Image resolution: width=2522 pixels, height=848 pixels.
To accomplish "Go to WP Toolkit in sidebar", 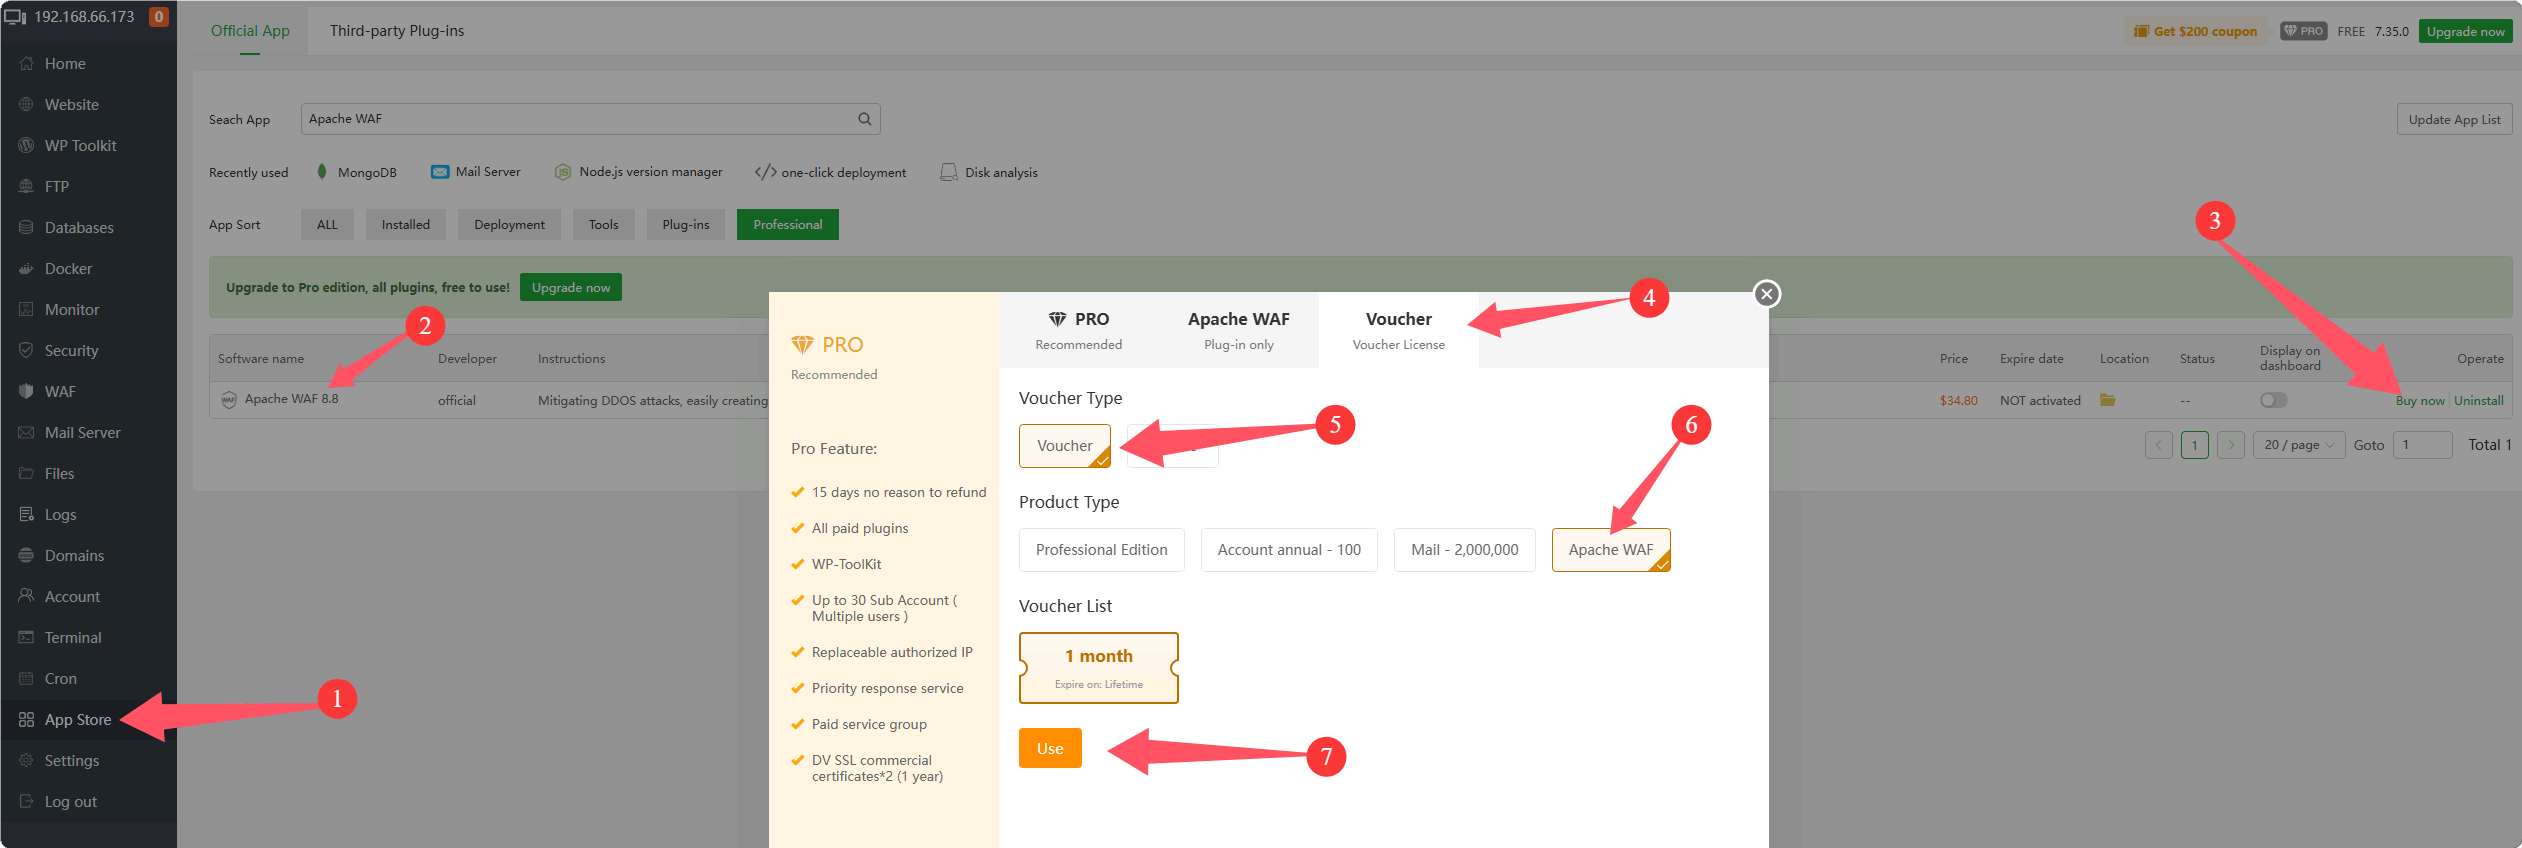I will [80, 146].
